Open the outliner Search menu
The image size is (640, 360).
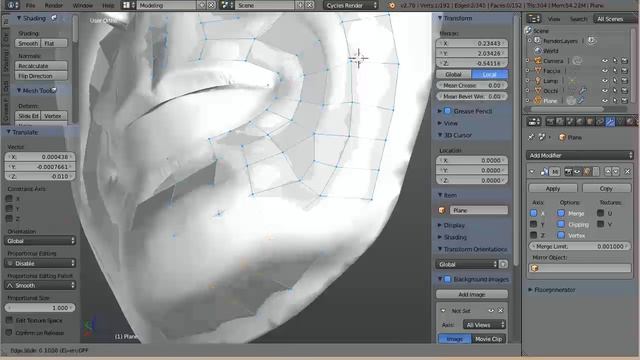[x=578, y=19]
